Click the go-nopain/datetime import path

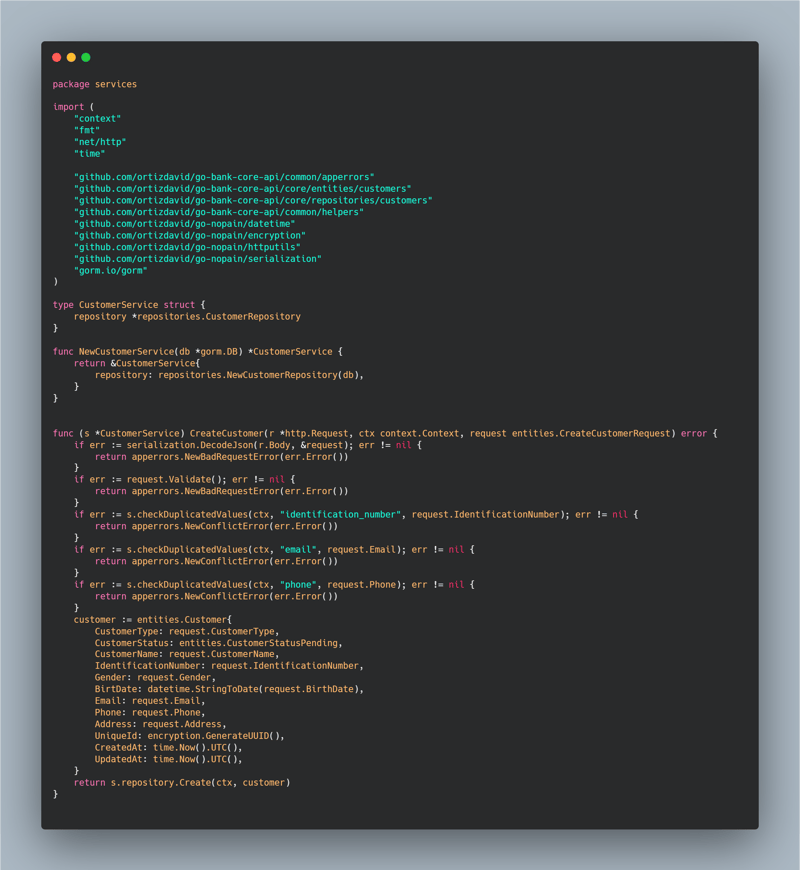[185, 224]
